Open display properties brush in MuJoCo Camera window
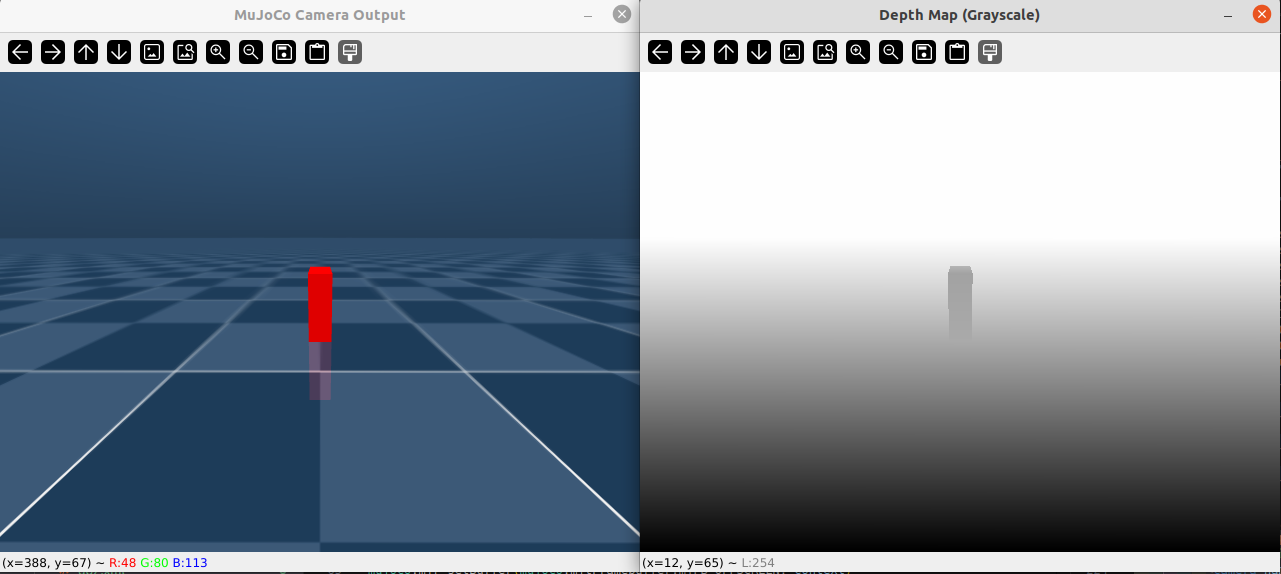Screen dimensions: 1281x574 pyautogui.click(x=350, y=52)
